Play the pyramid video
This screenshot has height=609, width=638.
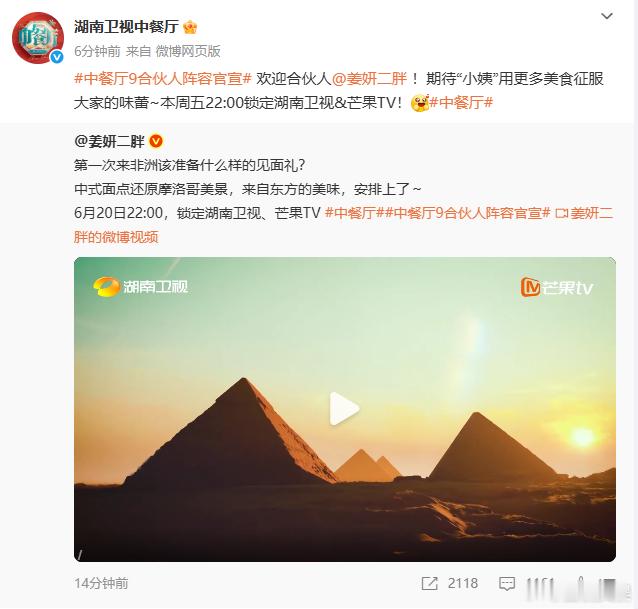click(344, 409)
